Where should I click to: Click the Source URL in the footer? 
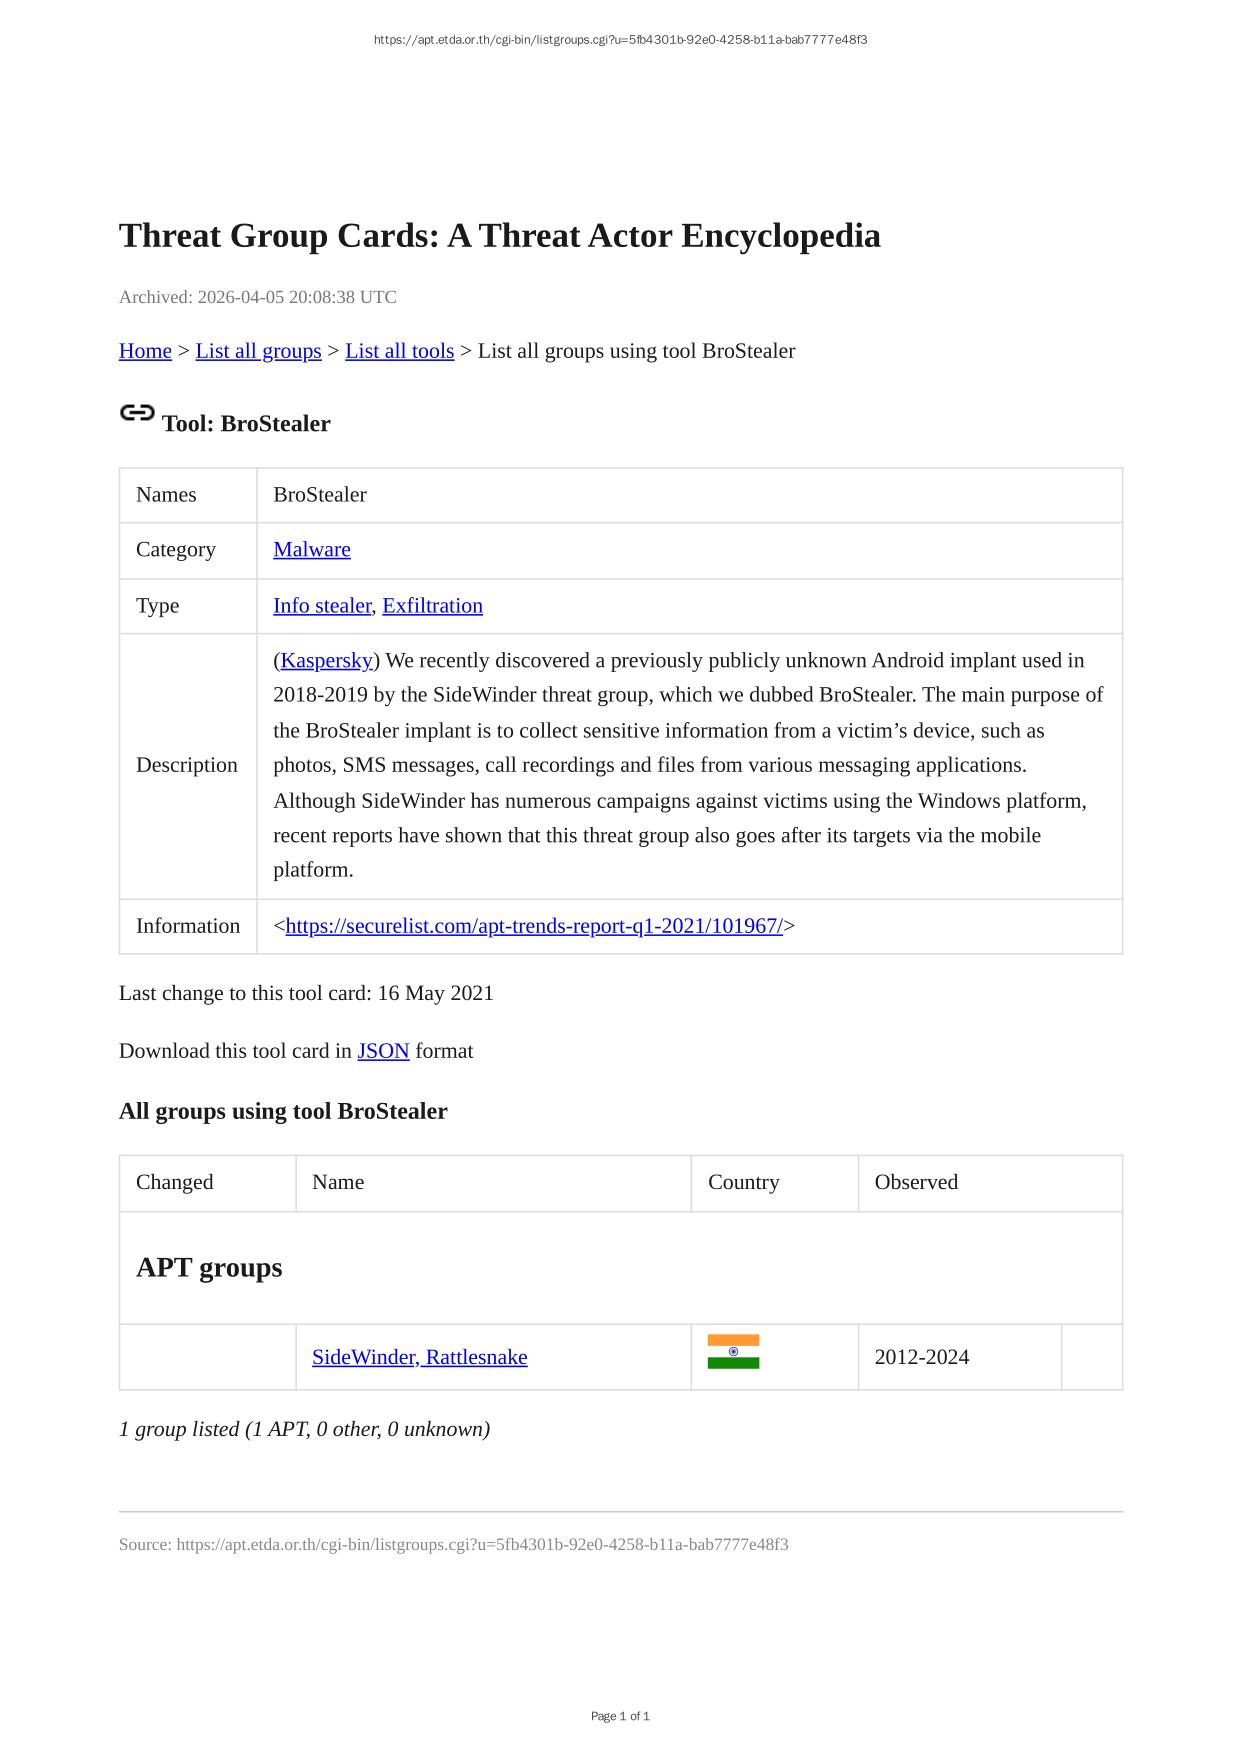[x=482, y=1545]
